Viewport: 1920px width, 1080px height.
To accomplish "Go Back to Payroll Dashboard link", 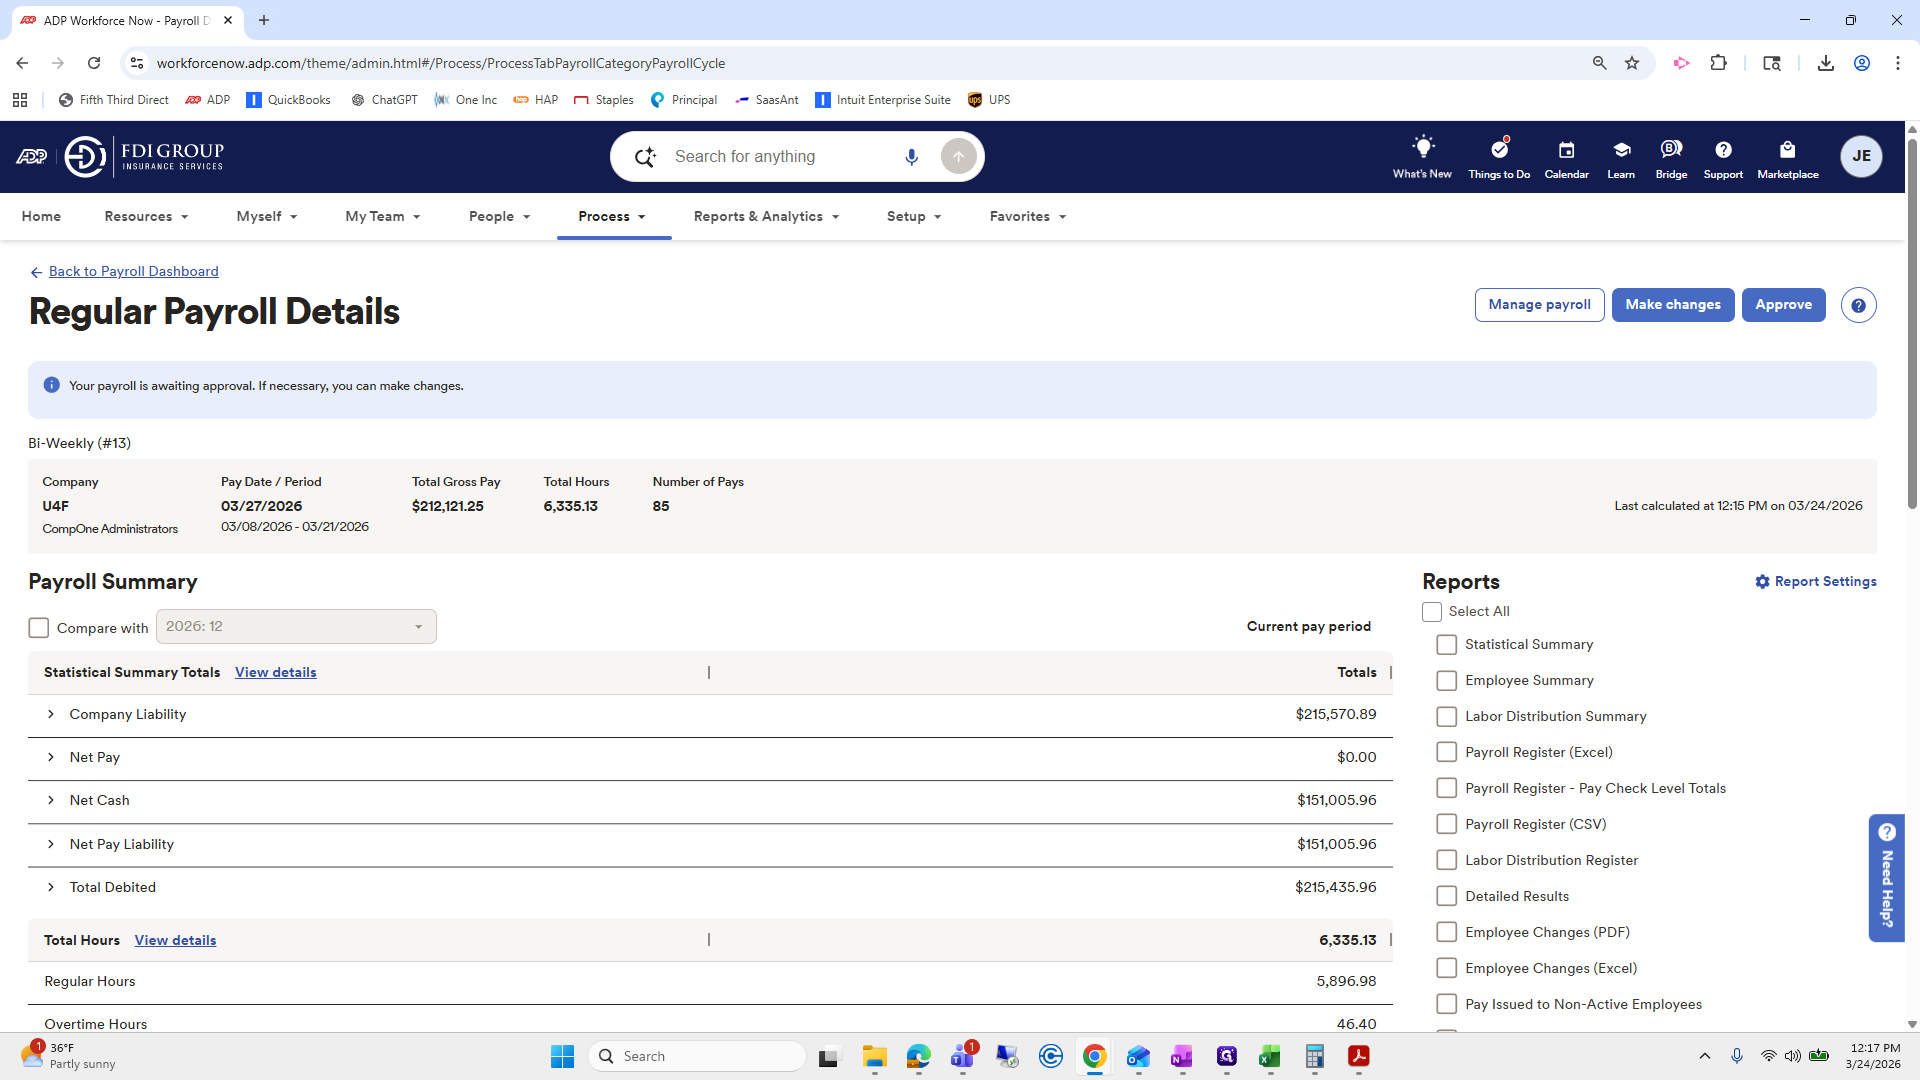I will (x=133, y=272).
